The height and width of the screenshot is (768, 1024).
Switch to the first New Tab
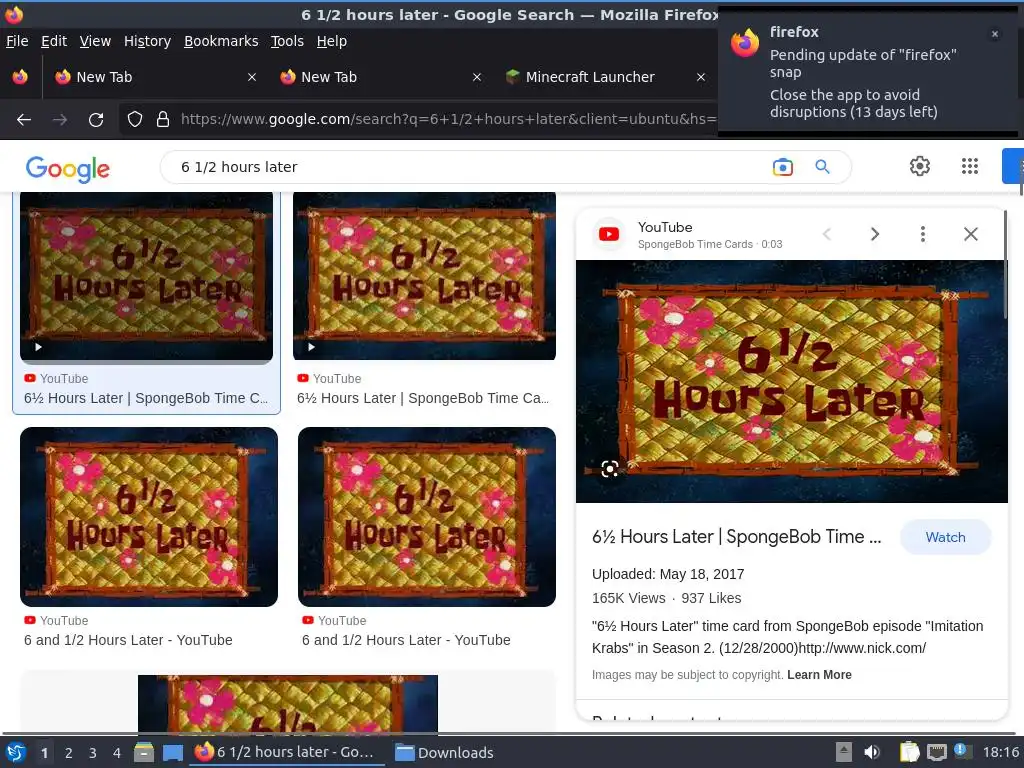pyautogui.click(x=155, y=77)
